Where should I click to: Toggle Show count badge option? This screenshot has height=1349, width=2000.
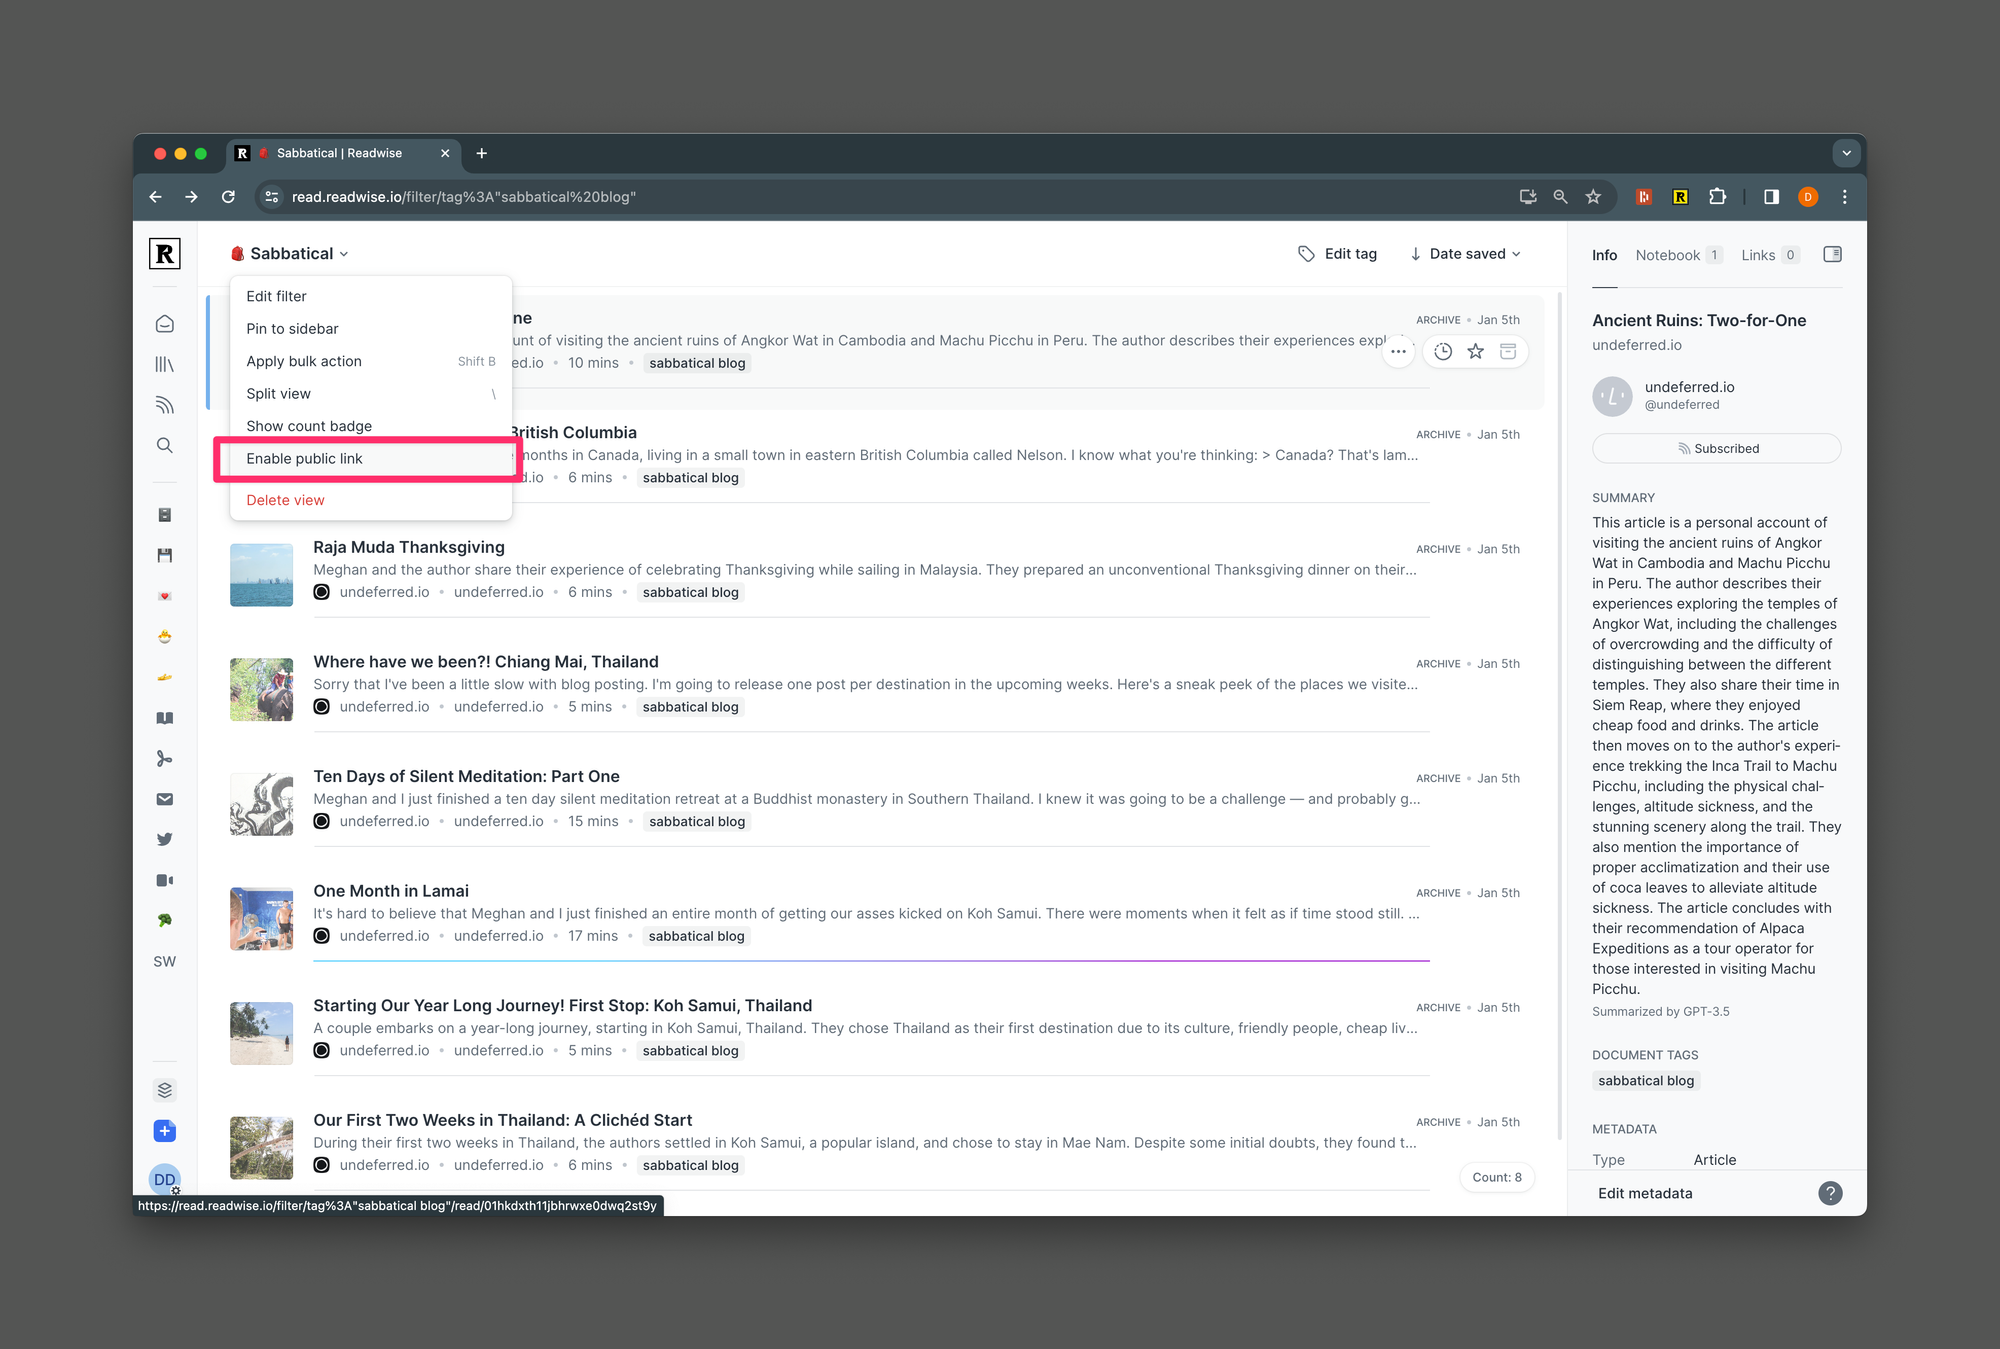pyautogui.click(x=309, y=426)
